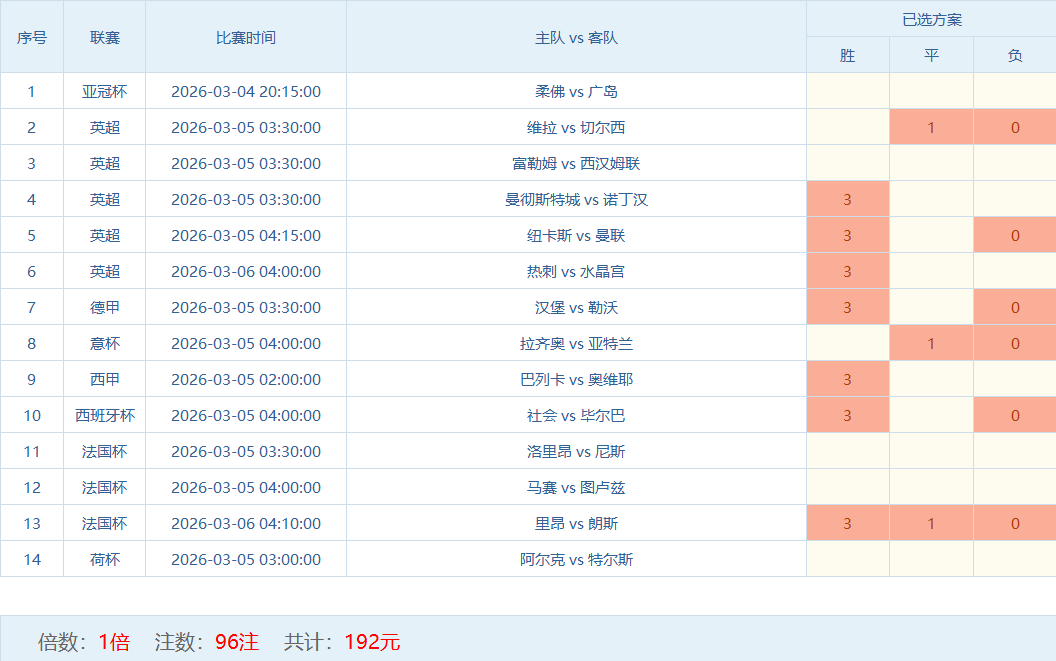Toggle the 平 (1) pick for 拉齐奥 vs 亚特兰
1056x661 pixels.
click(x=931, y=343)
